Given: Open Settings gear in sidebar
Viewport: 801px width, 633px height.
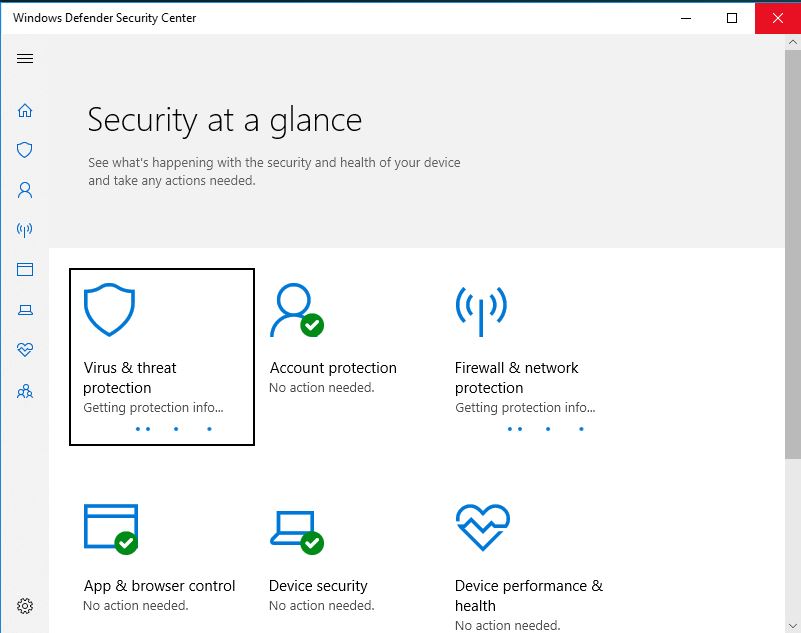Looking at the screenshot, I should [x=25, y=606].
